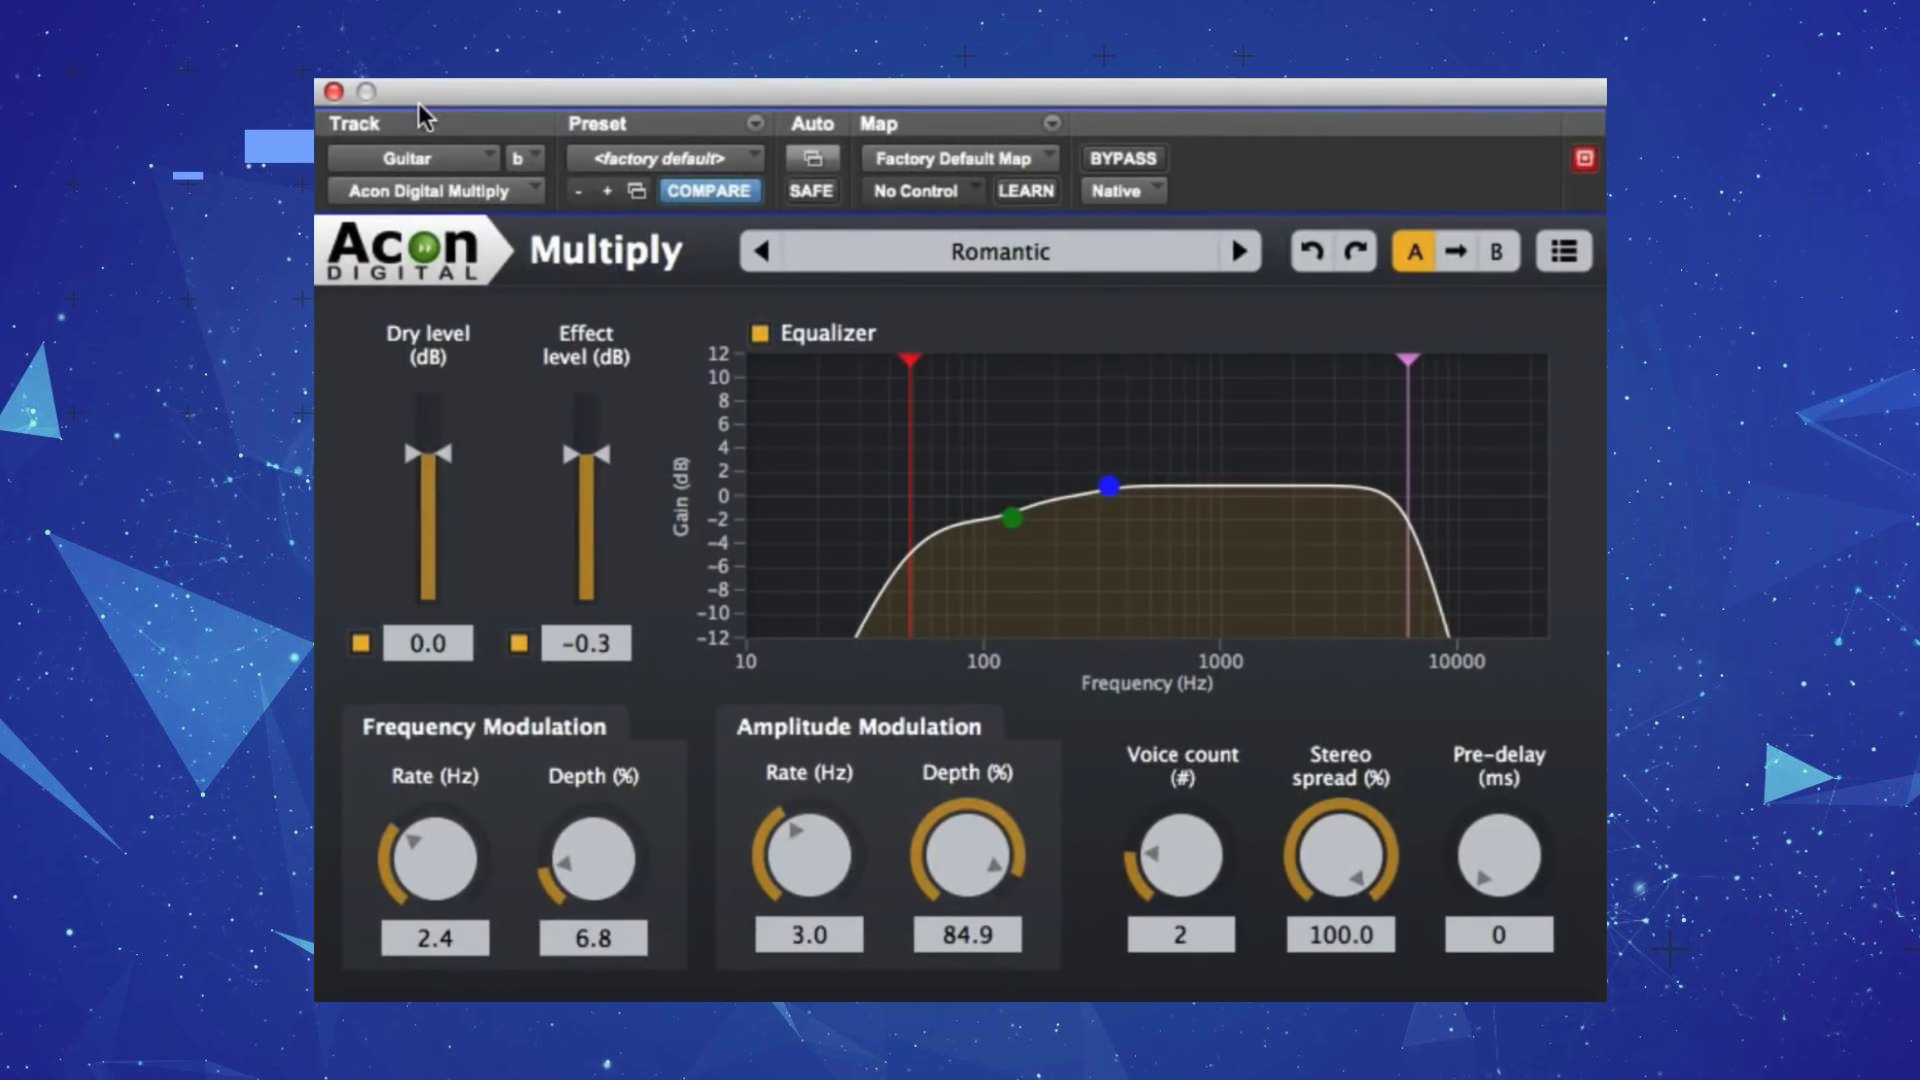Click the LEARN button
Viewport: 1920px width, 1080px height.
(1026, 190)
